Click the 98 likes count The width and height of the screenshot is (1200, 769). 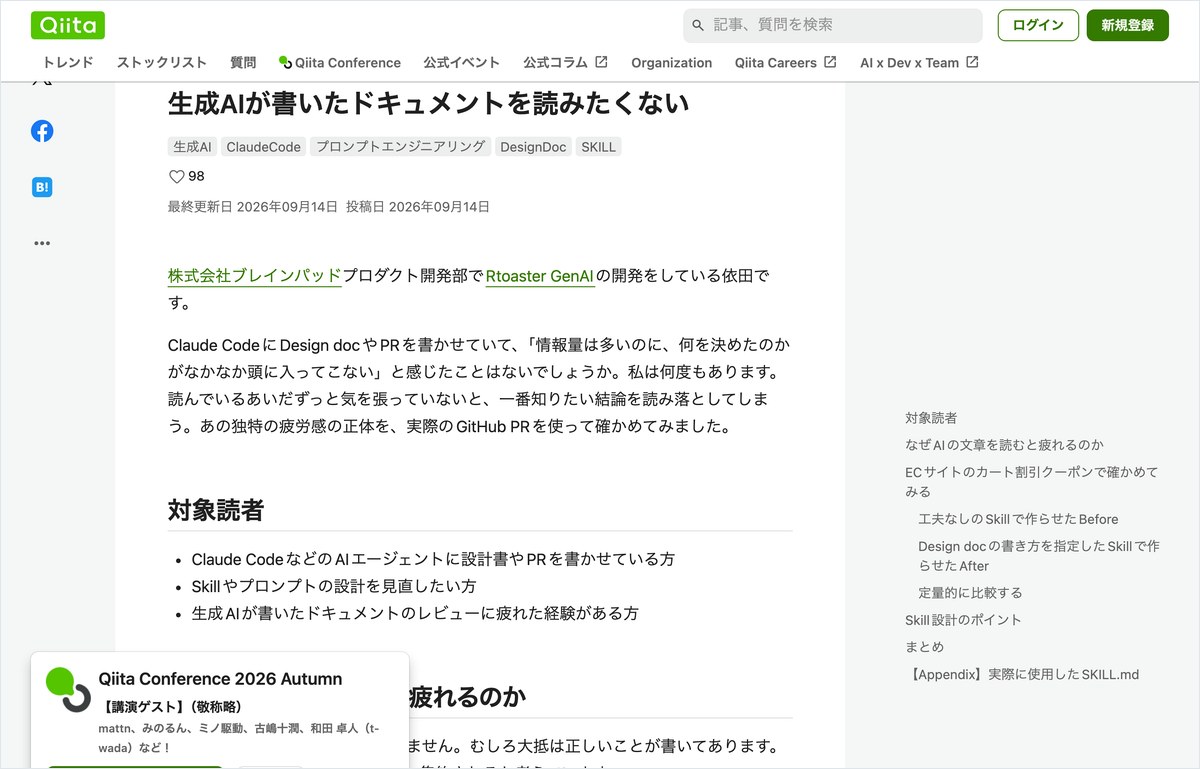[196, 177]
